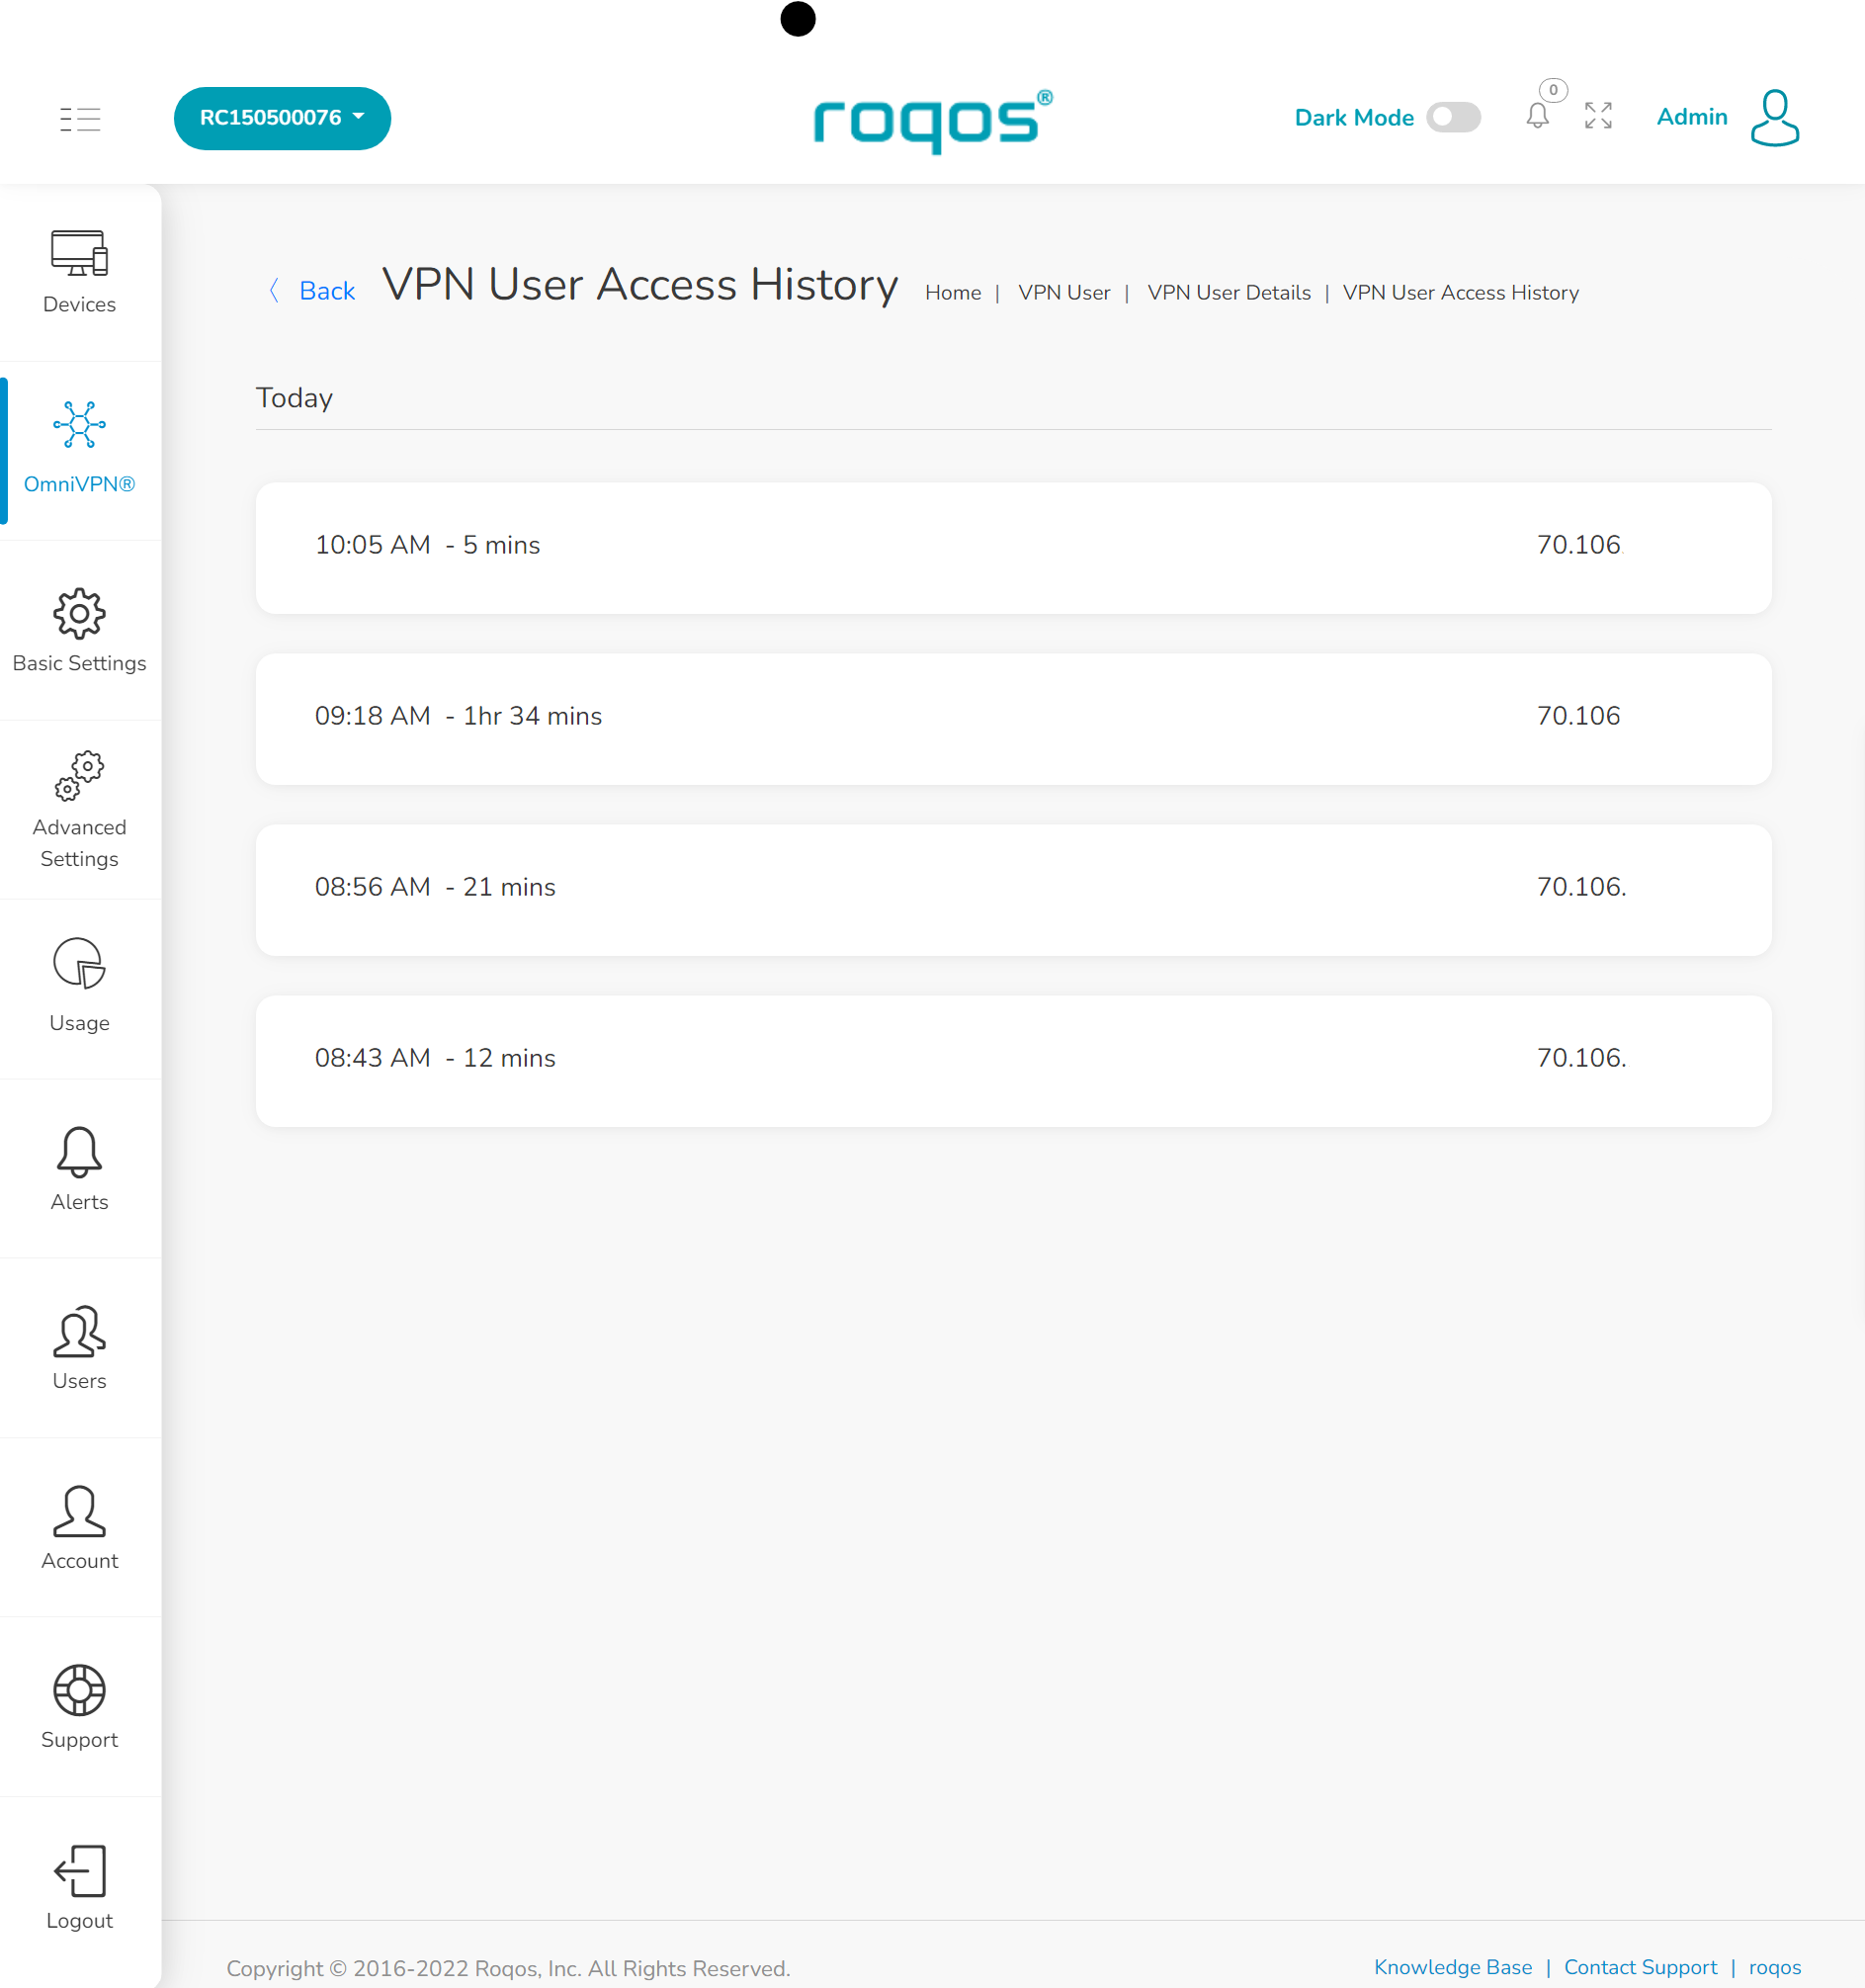Toggle the hamburger sidebar menu icon
The image size is (1865, 1988).
[x=80, y=119]
